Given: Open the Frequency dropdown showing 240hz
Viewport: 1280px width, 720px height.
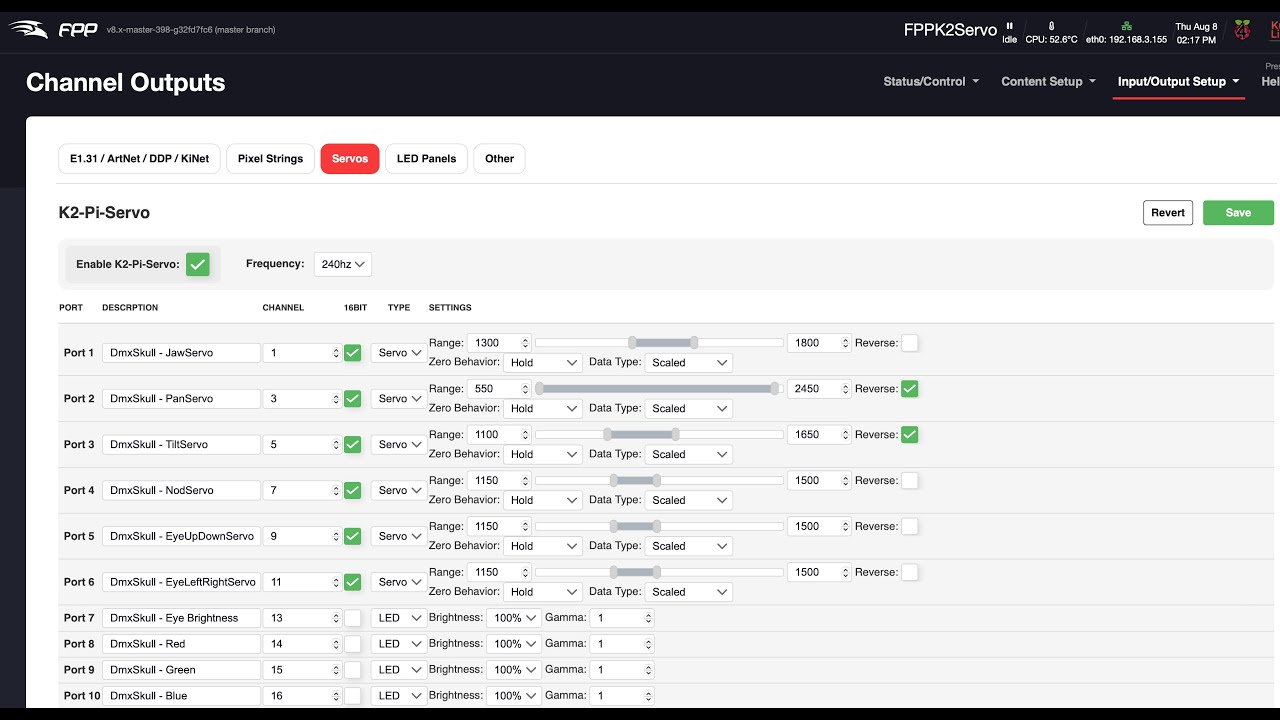Looking at the screenshot, I should pyautogui.click(x=343, y=264).
